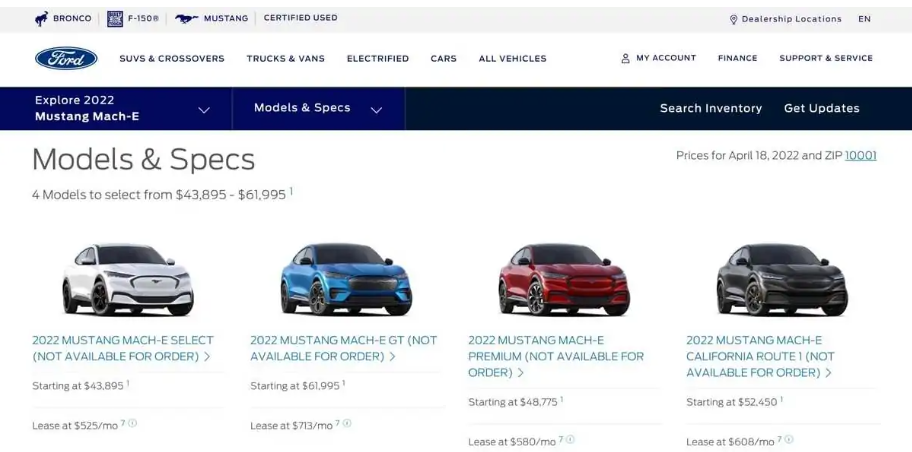Click the My Account person icon

(625, 58)
